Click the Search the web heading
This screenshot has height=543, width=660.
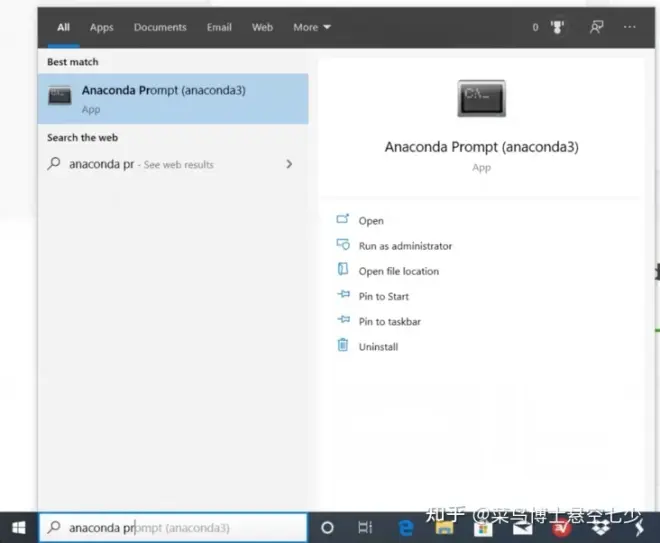[x=82, y=138]
